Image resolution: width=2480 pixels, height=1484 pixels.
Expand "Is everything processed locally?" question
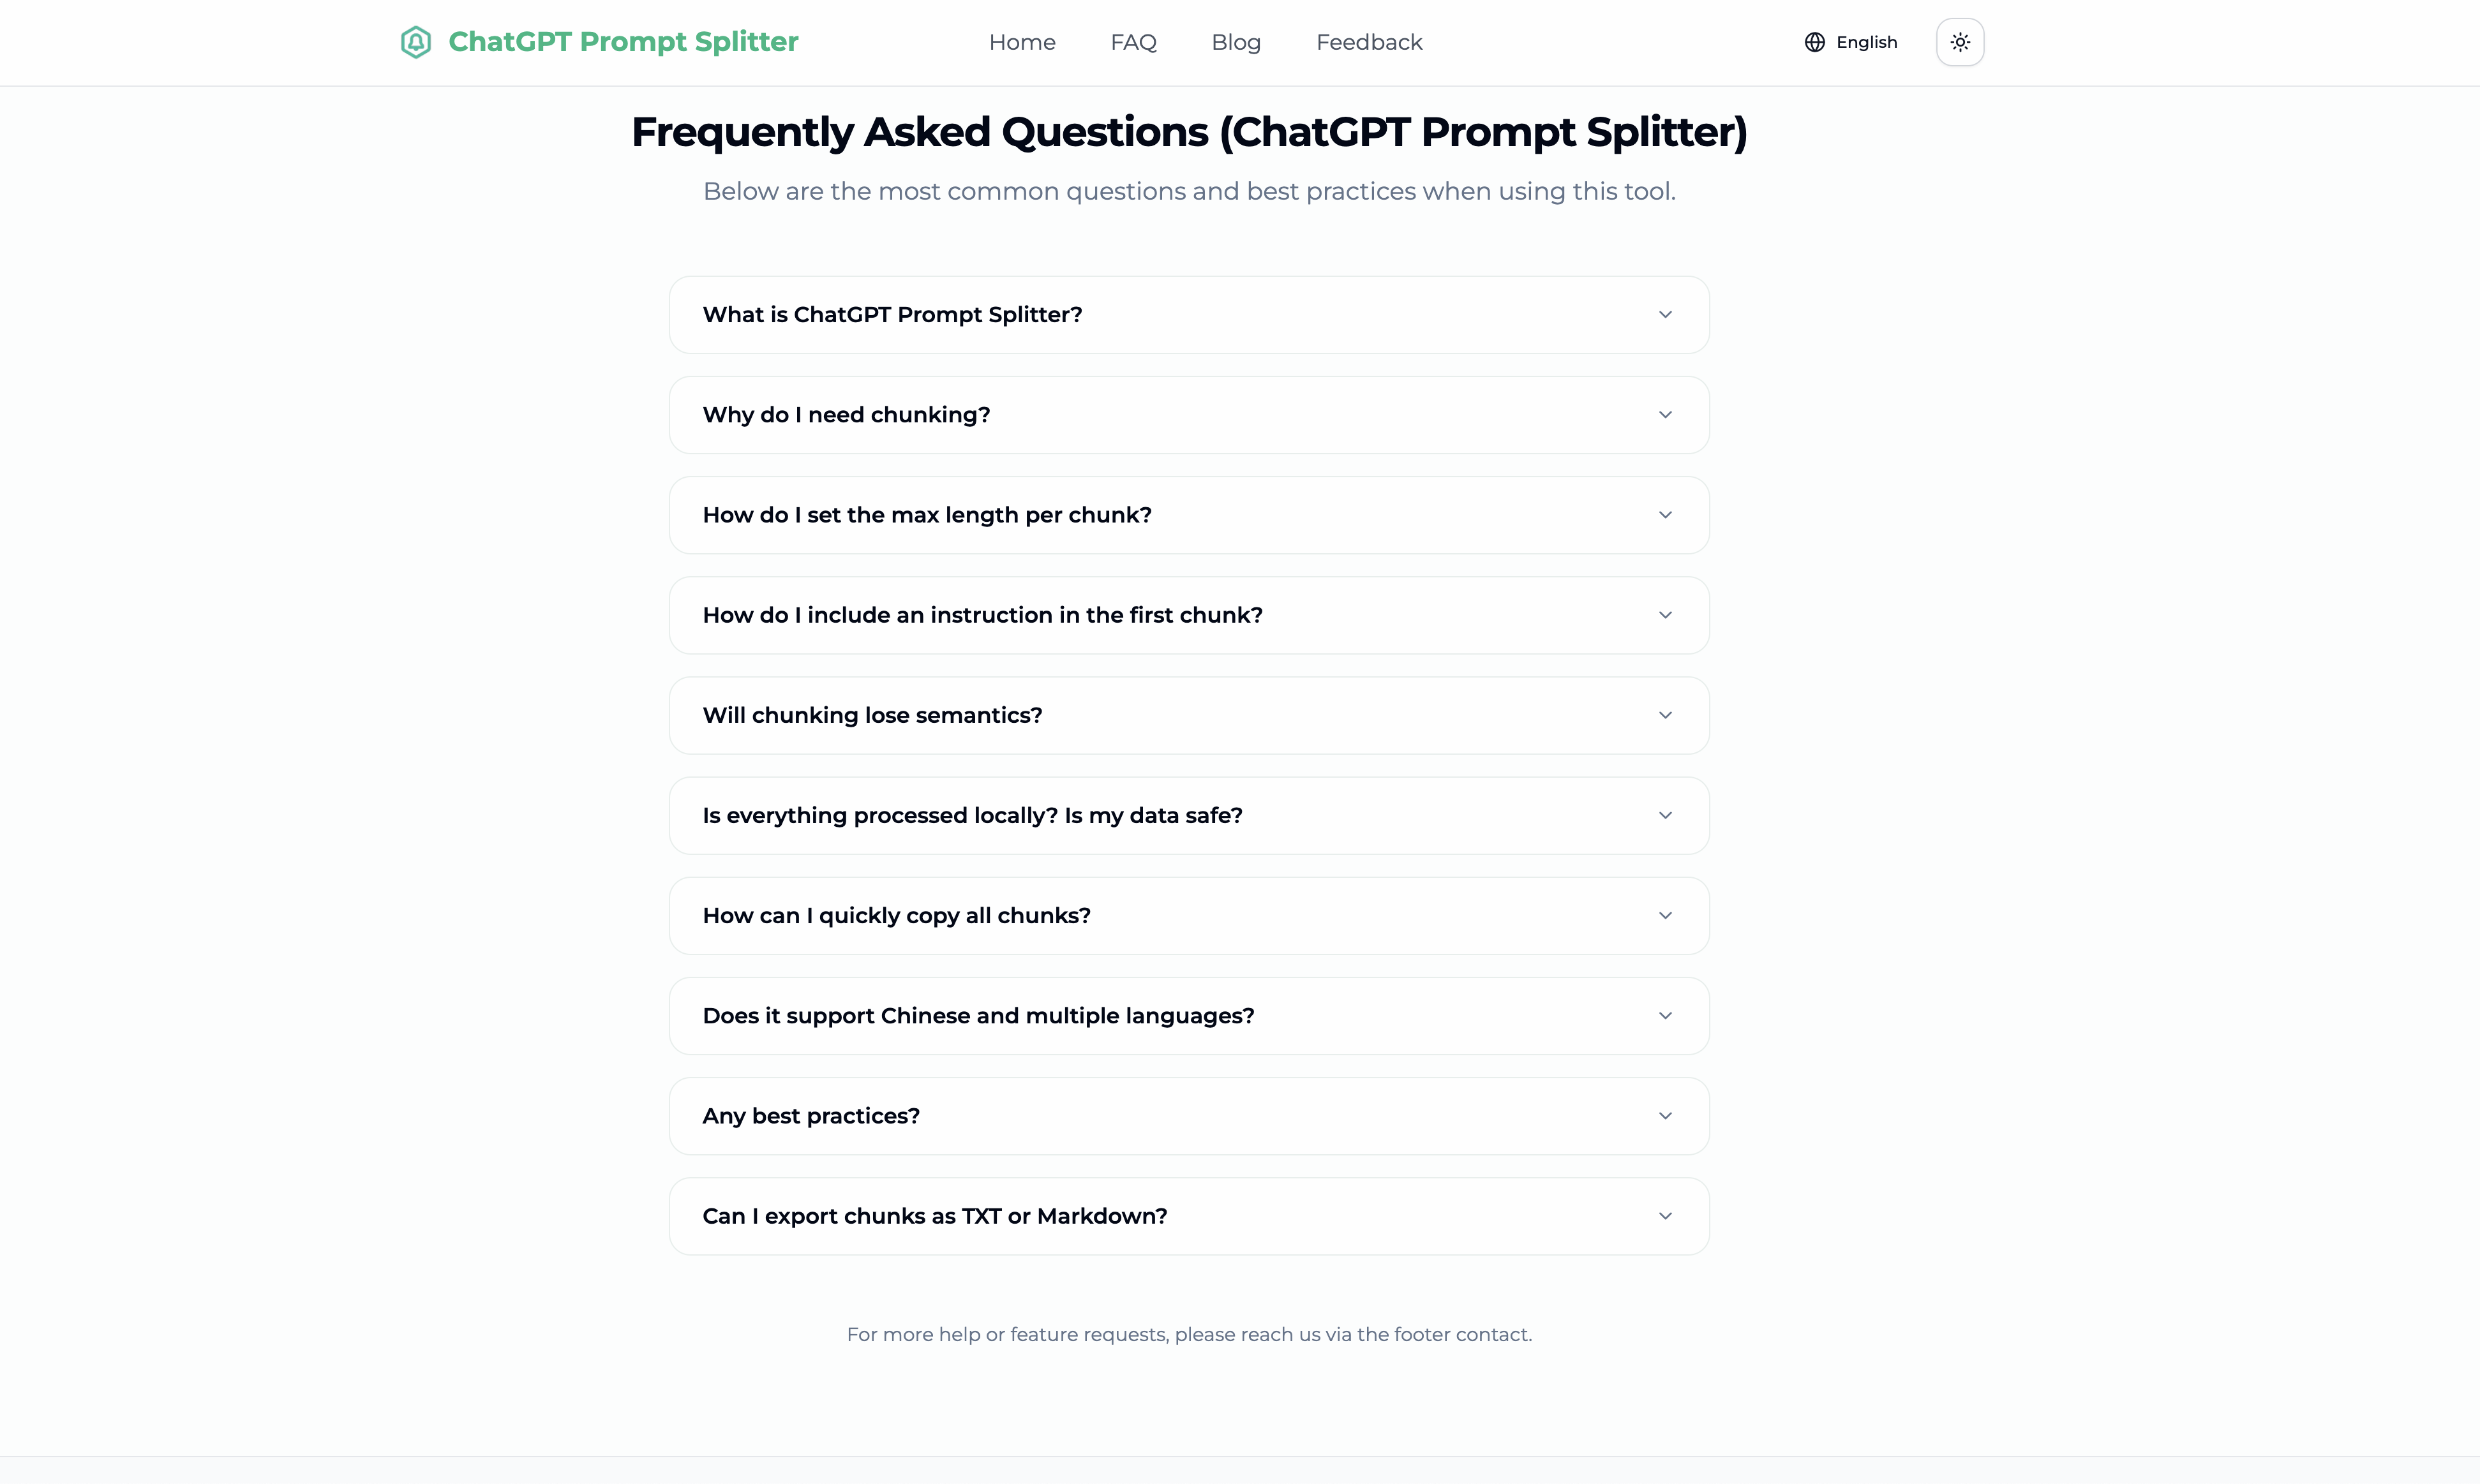(972, 815)
